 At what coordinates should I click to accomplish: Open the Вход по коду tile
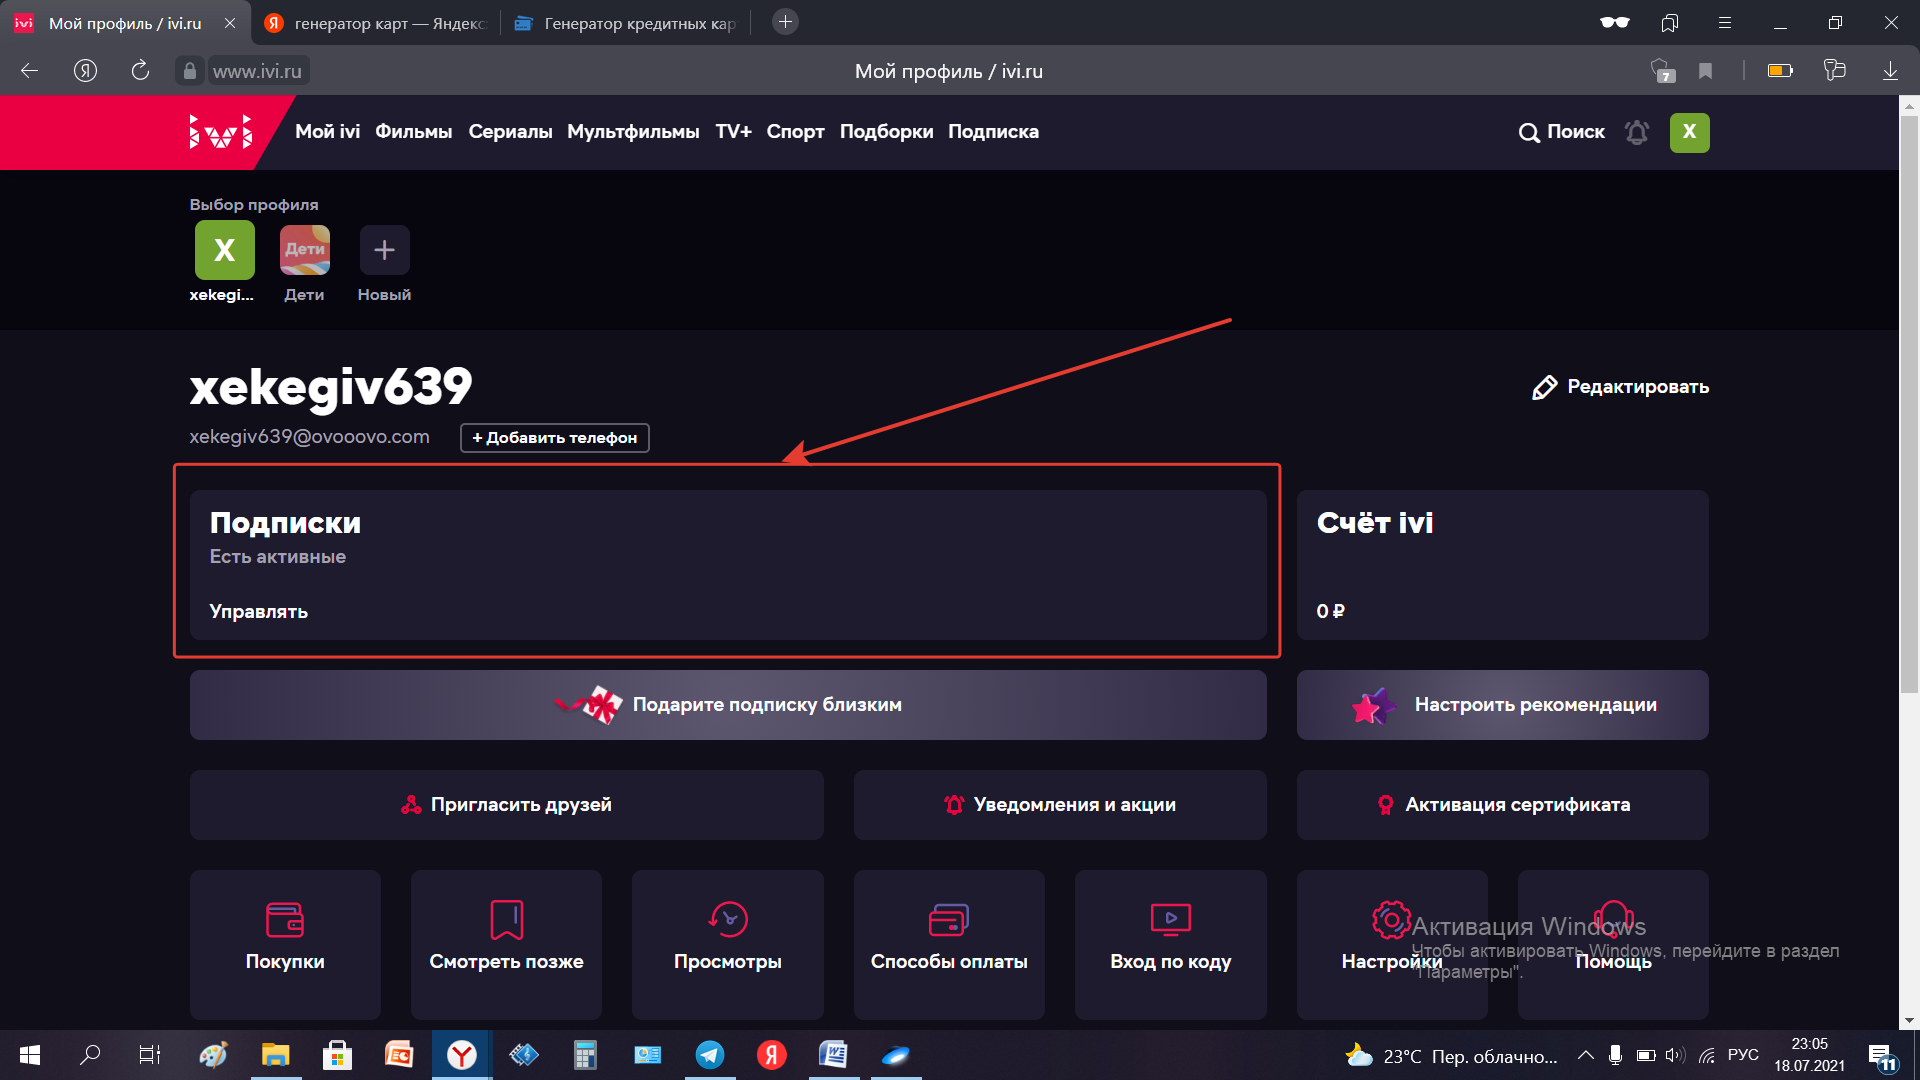tap(1170, 943)
